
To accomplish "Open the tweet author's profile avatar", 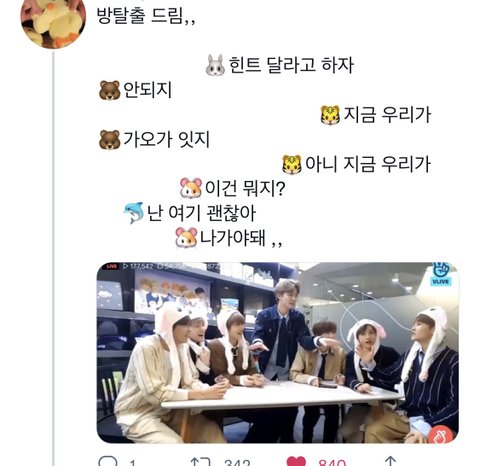I will pyautogui.click(x=53, y=23).
